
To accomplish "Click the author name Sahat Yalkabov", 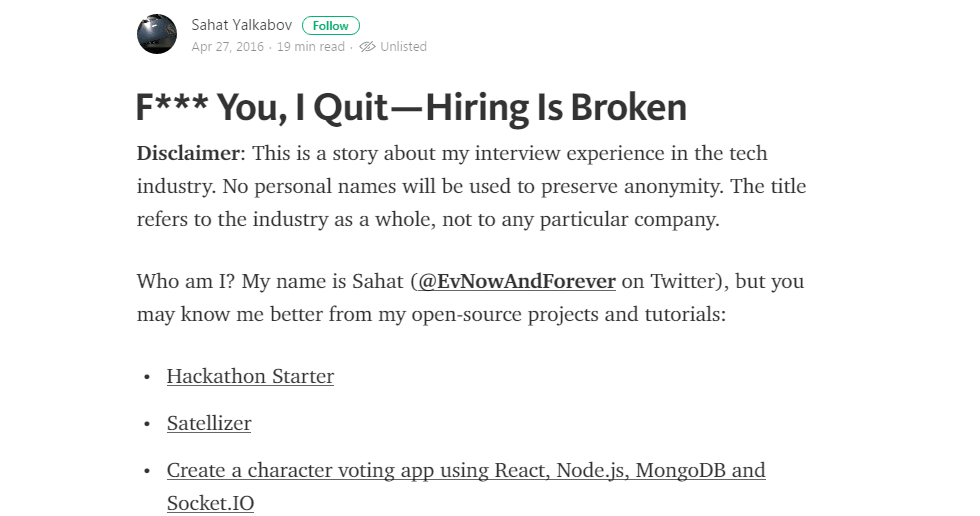I will point(242,25).
